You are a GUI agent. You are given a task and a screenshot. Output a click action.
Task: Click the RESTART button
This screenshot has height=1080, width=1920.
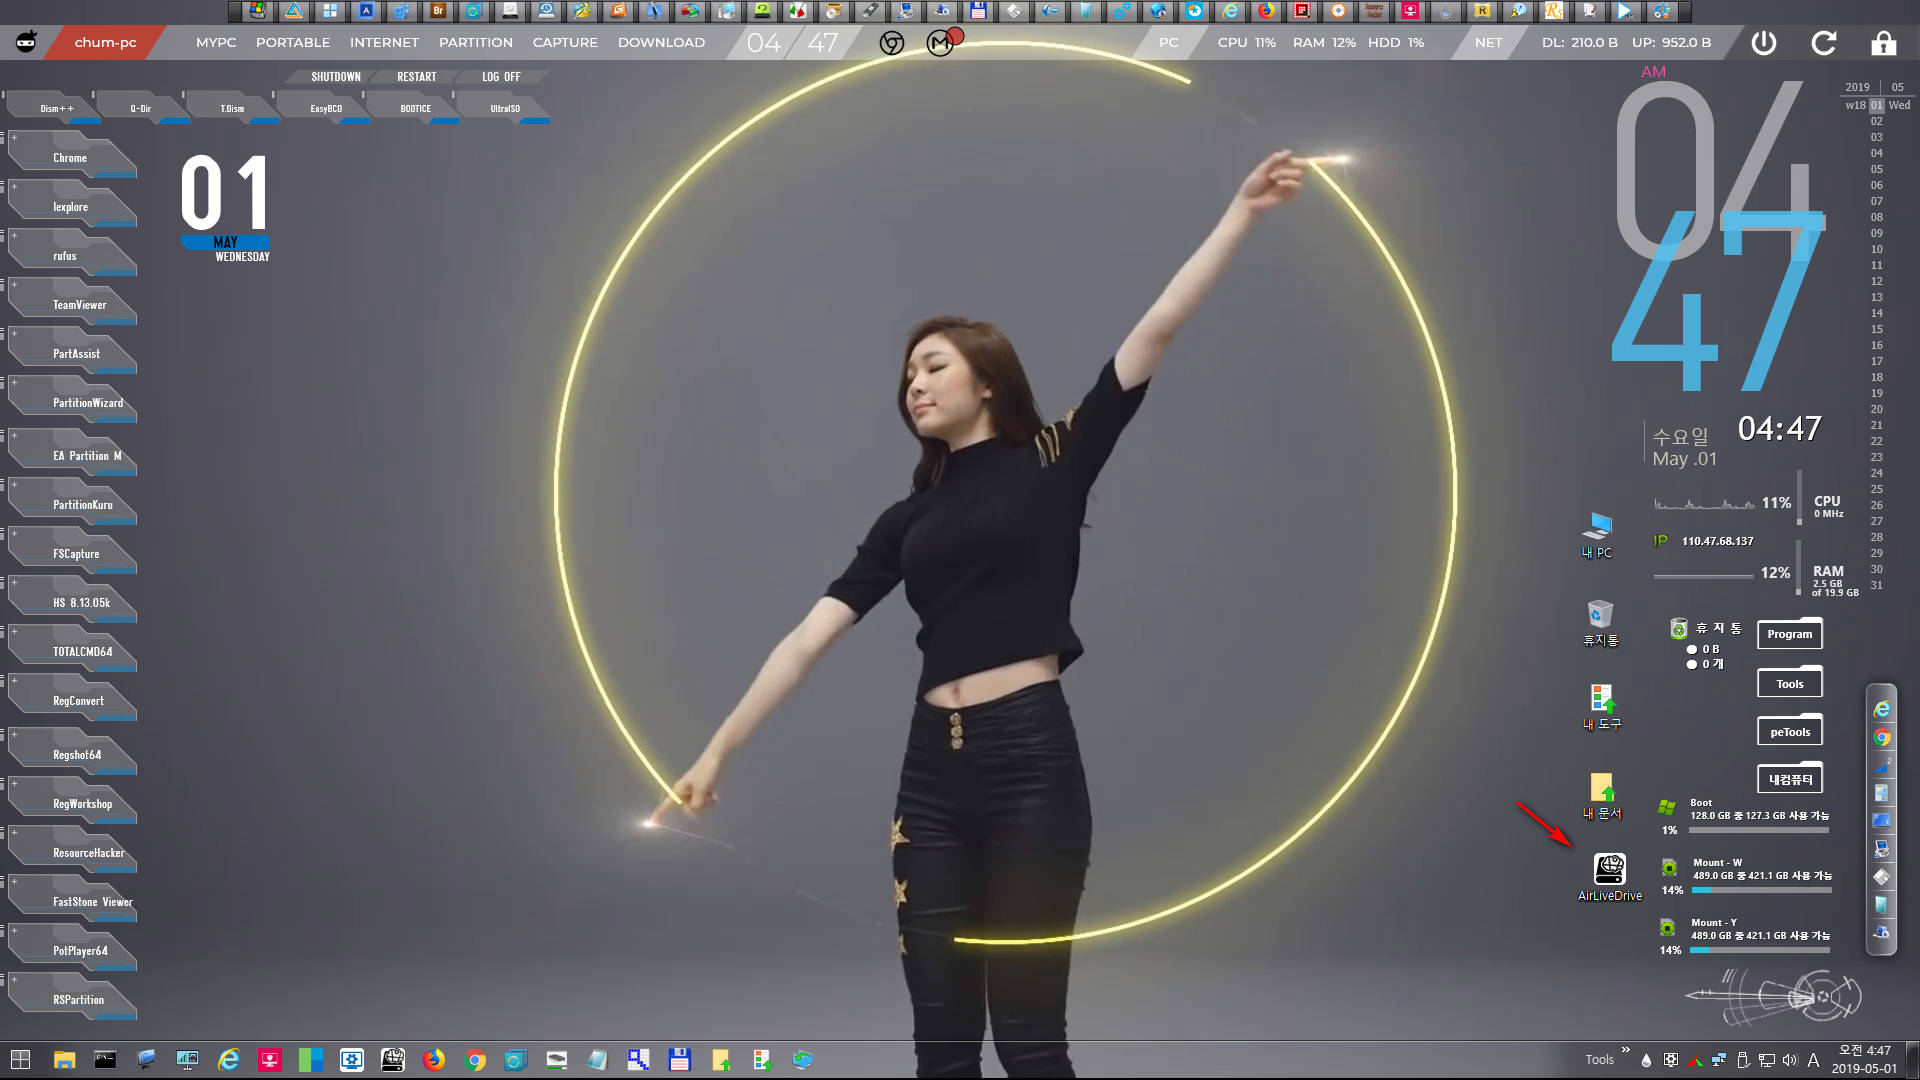[417, 77]
